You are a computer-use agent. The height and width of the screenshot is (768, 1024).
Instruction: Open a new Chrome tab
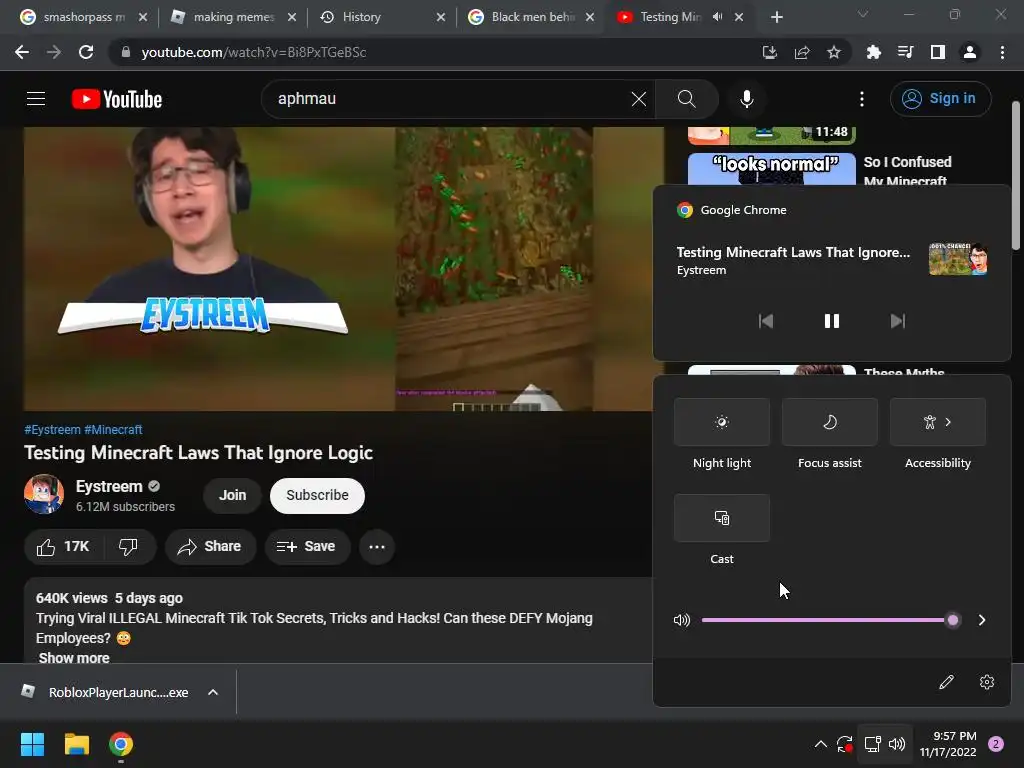click(x=776, y=17)
